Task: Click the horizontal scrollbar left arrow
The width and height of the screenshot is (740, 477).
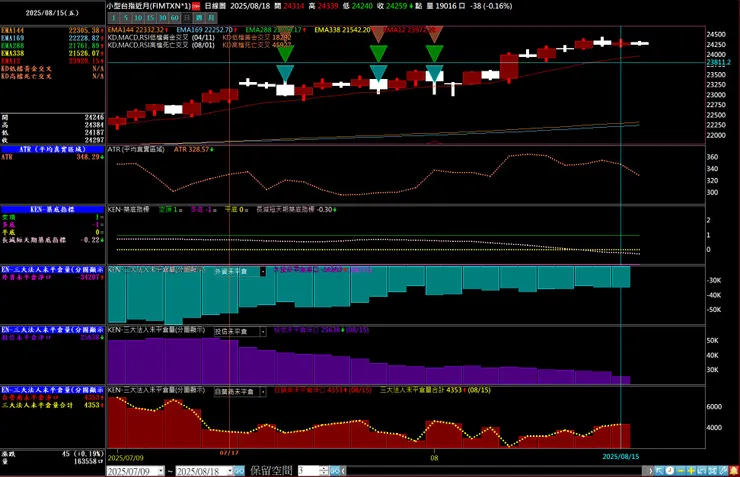Action: [344, 471]
